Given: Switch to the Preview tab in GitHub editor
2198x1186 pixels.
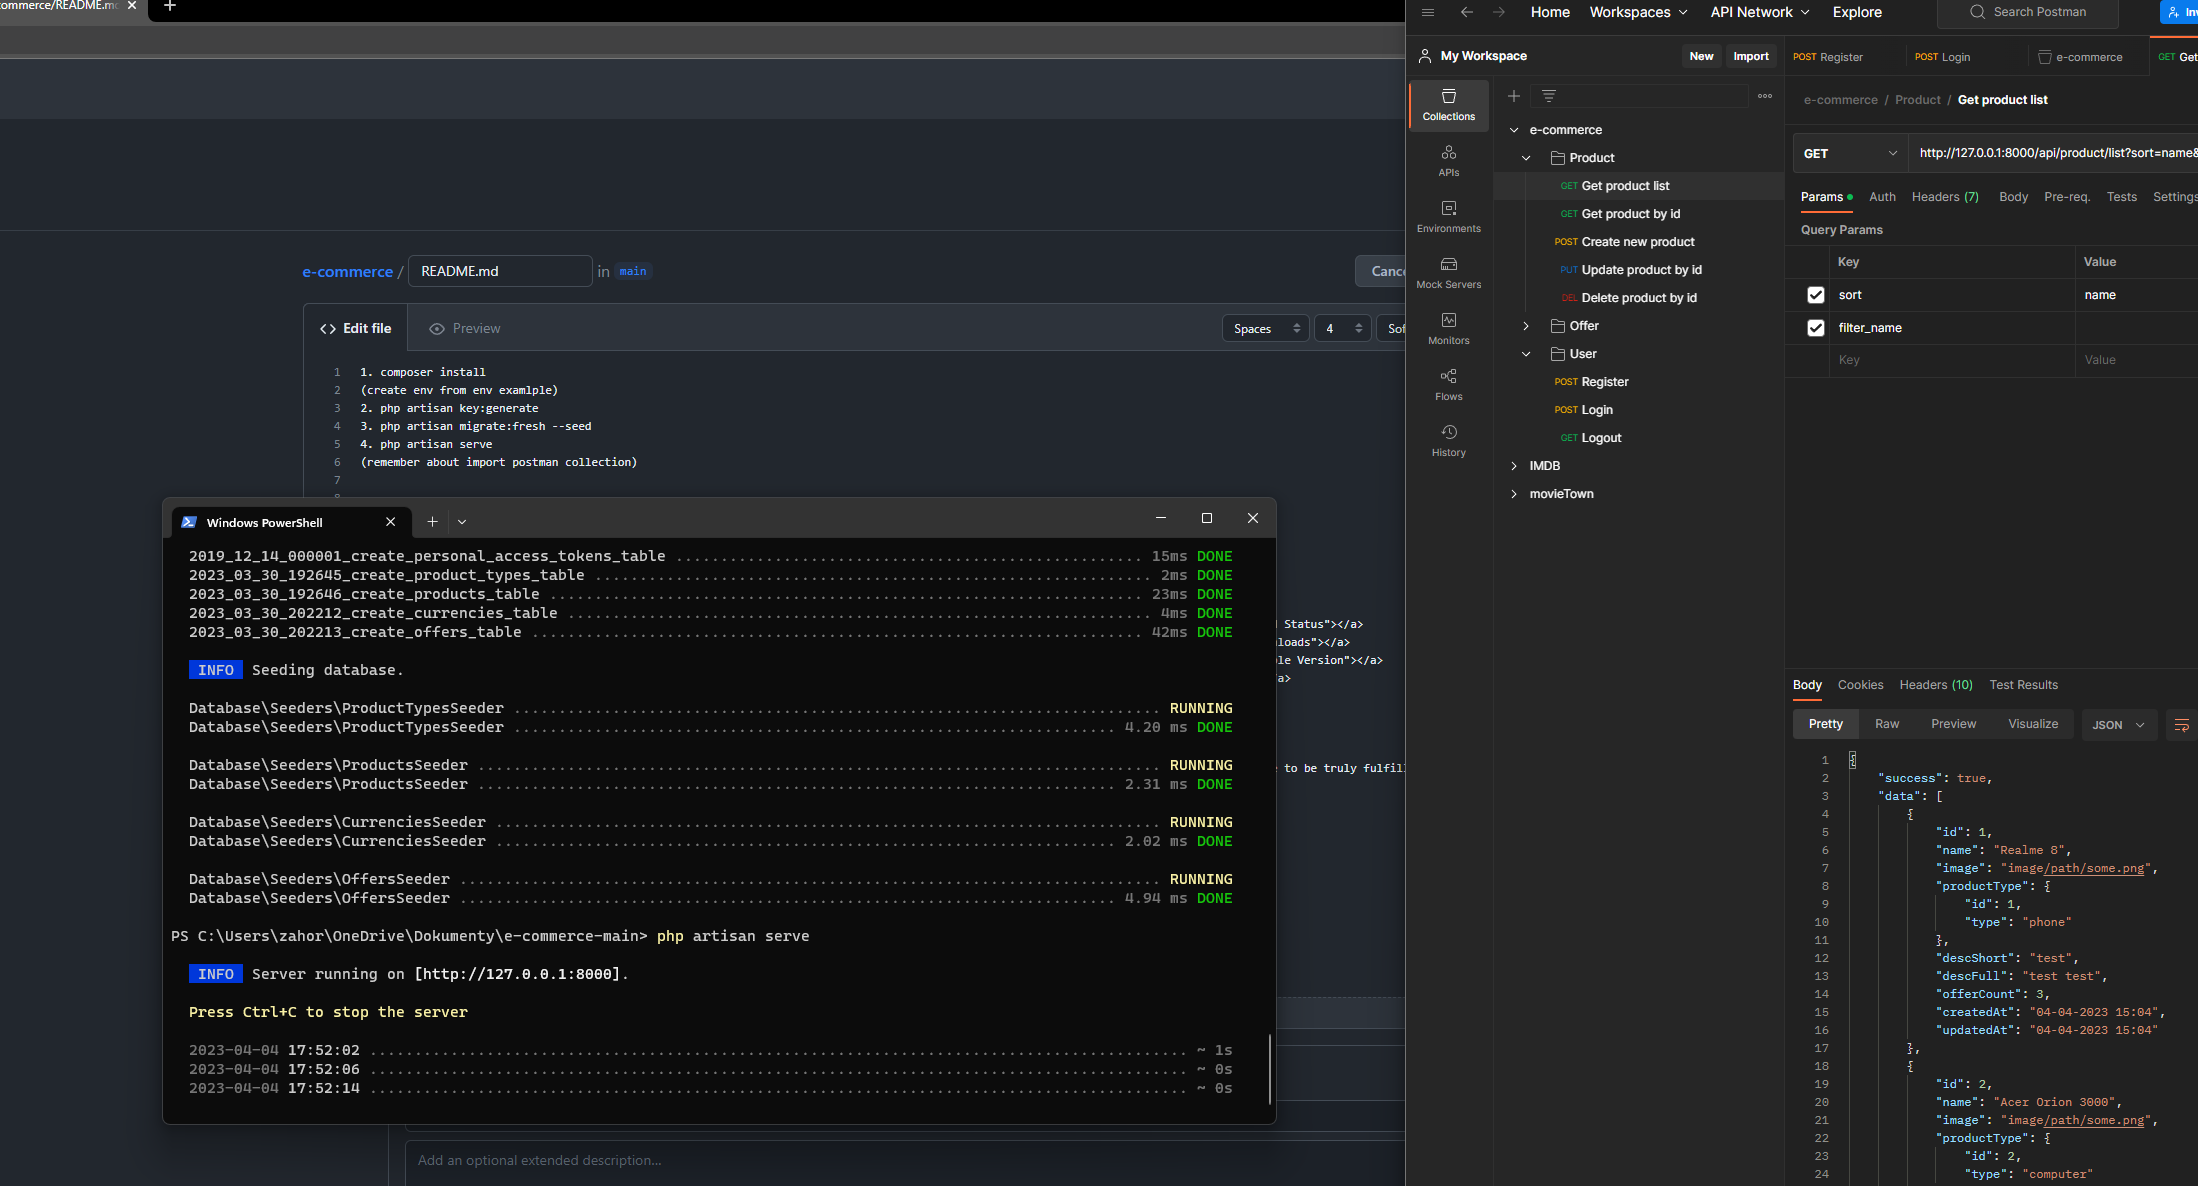Looking at the screenshot, I should click(465, 329).
